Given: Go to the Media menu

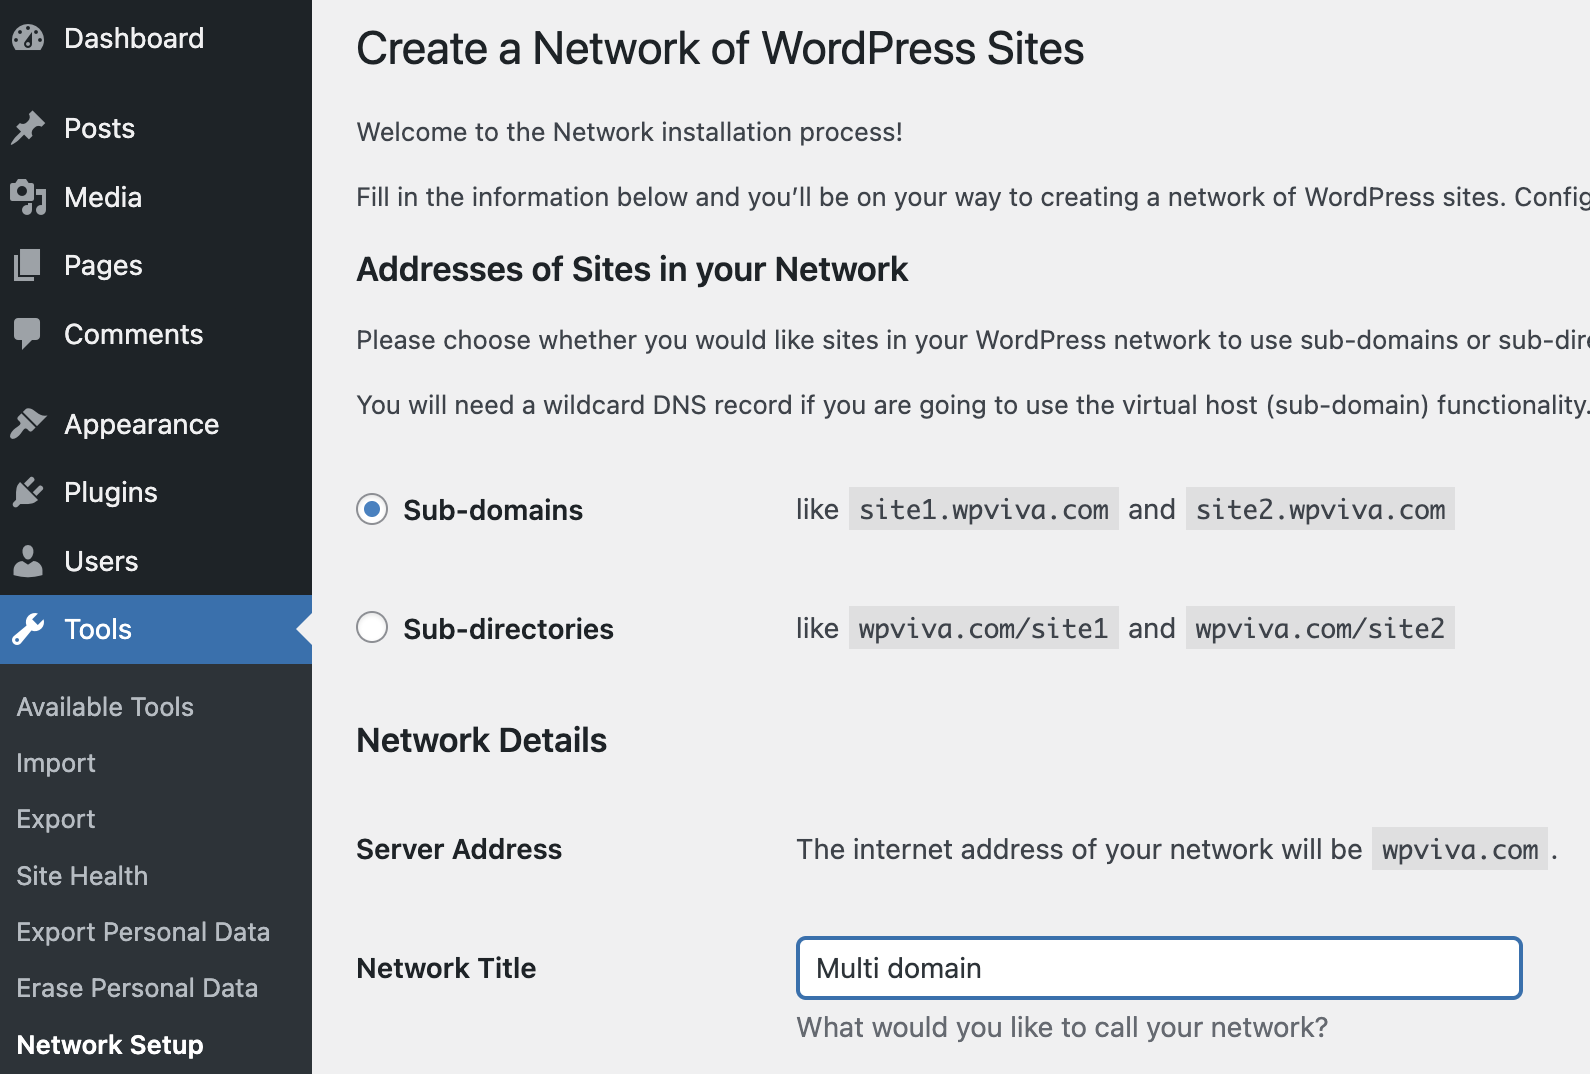Looking at the screenshot, I should (x=103, y=197).
